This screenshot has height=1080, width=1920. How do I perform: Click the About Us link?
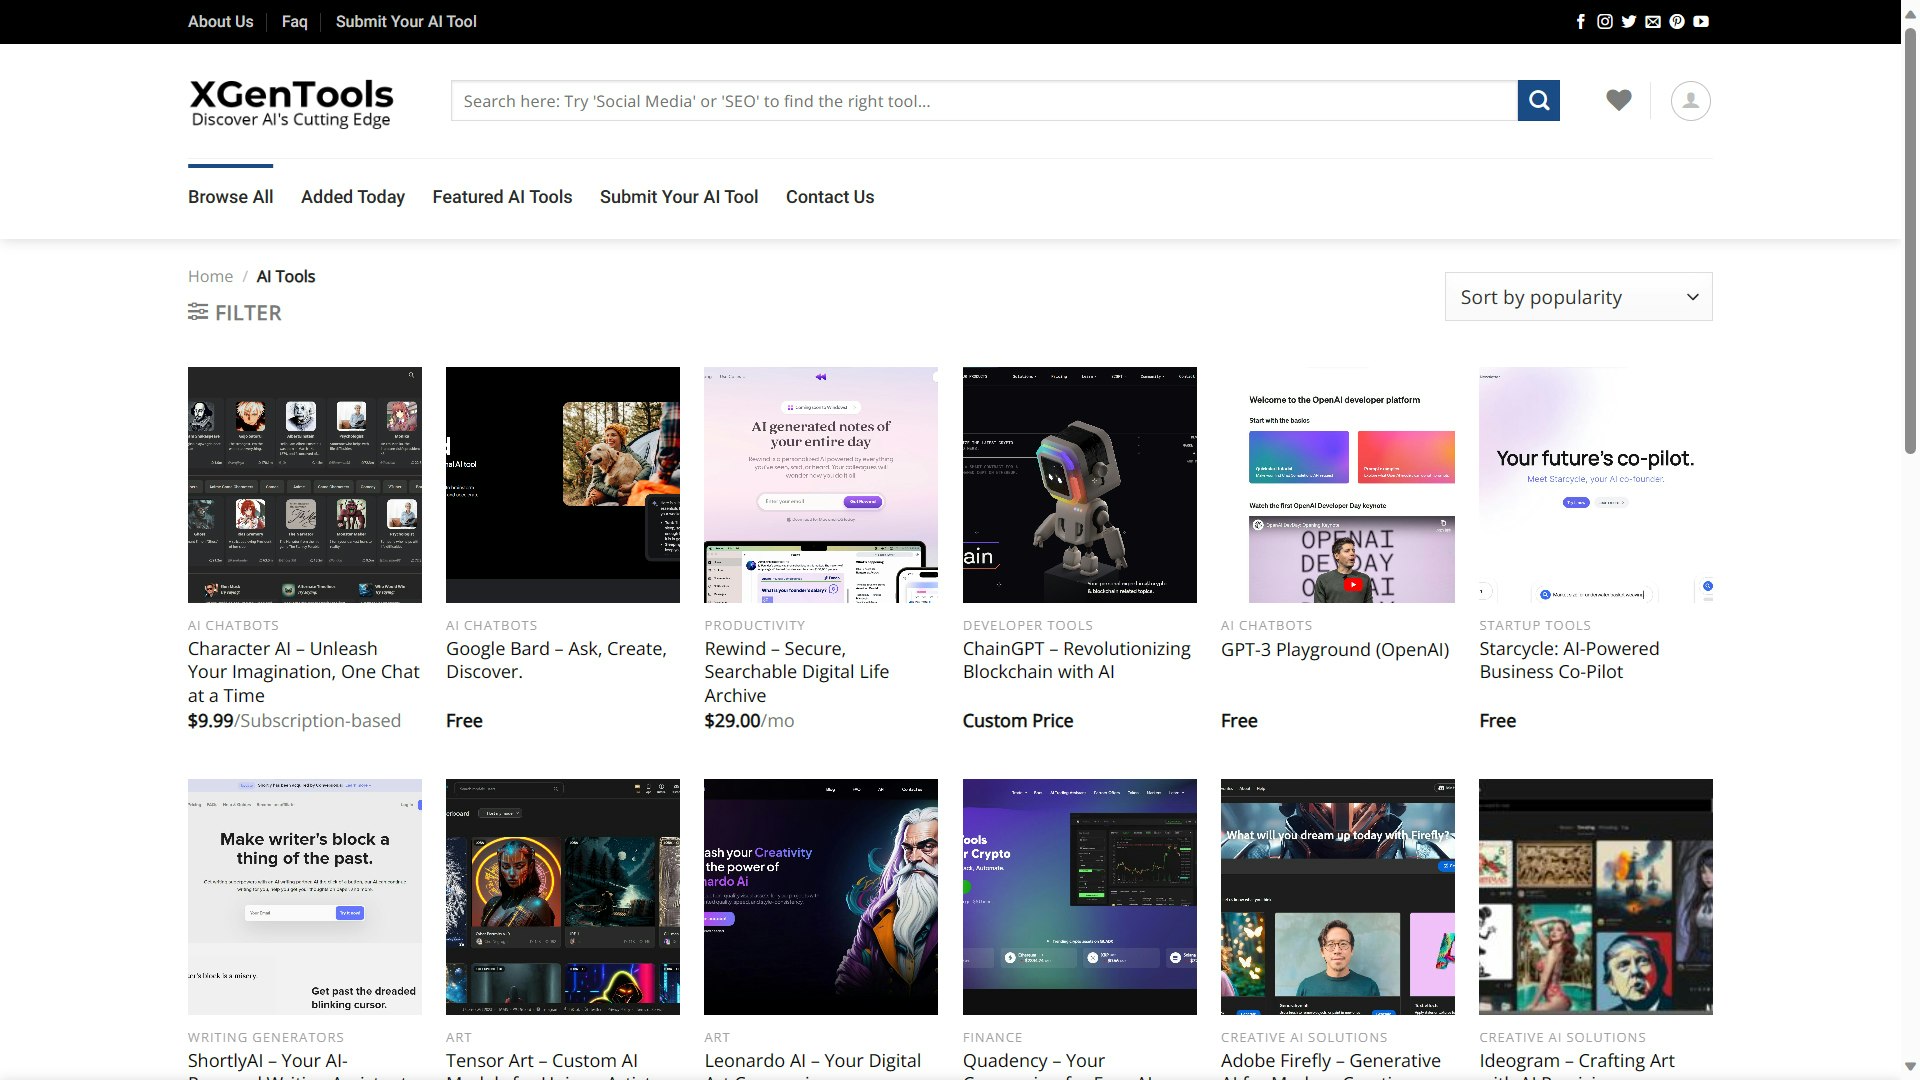point(220,21)
